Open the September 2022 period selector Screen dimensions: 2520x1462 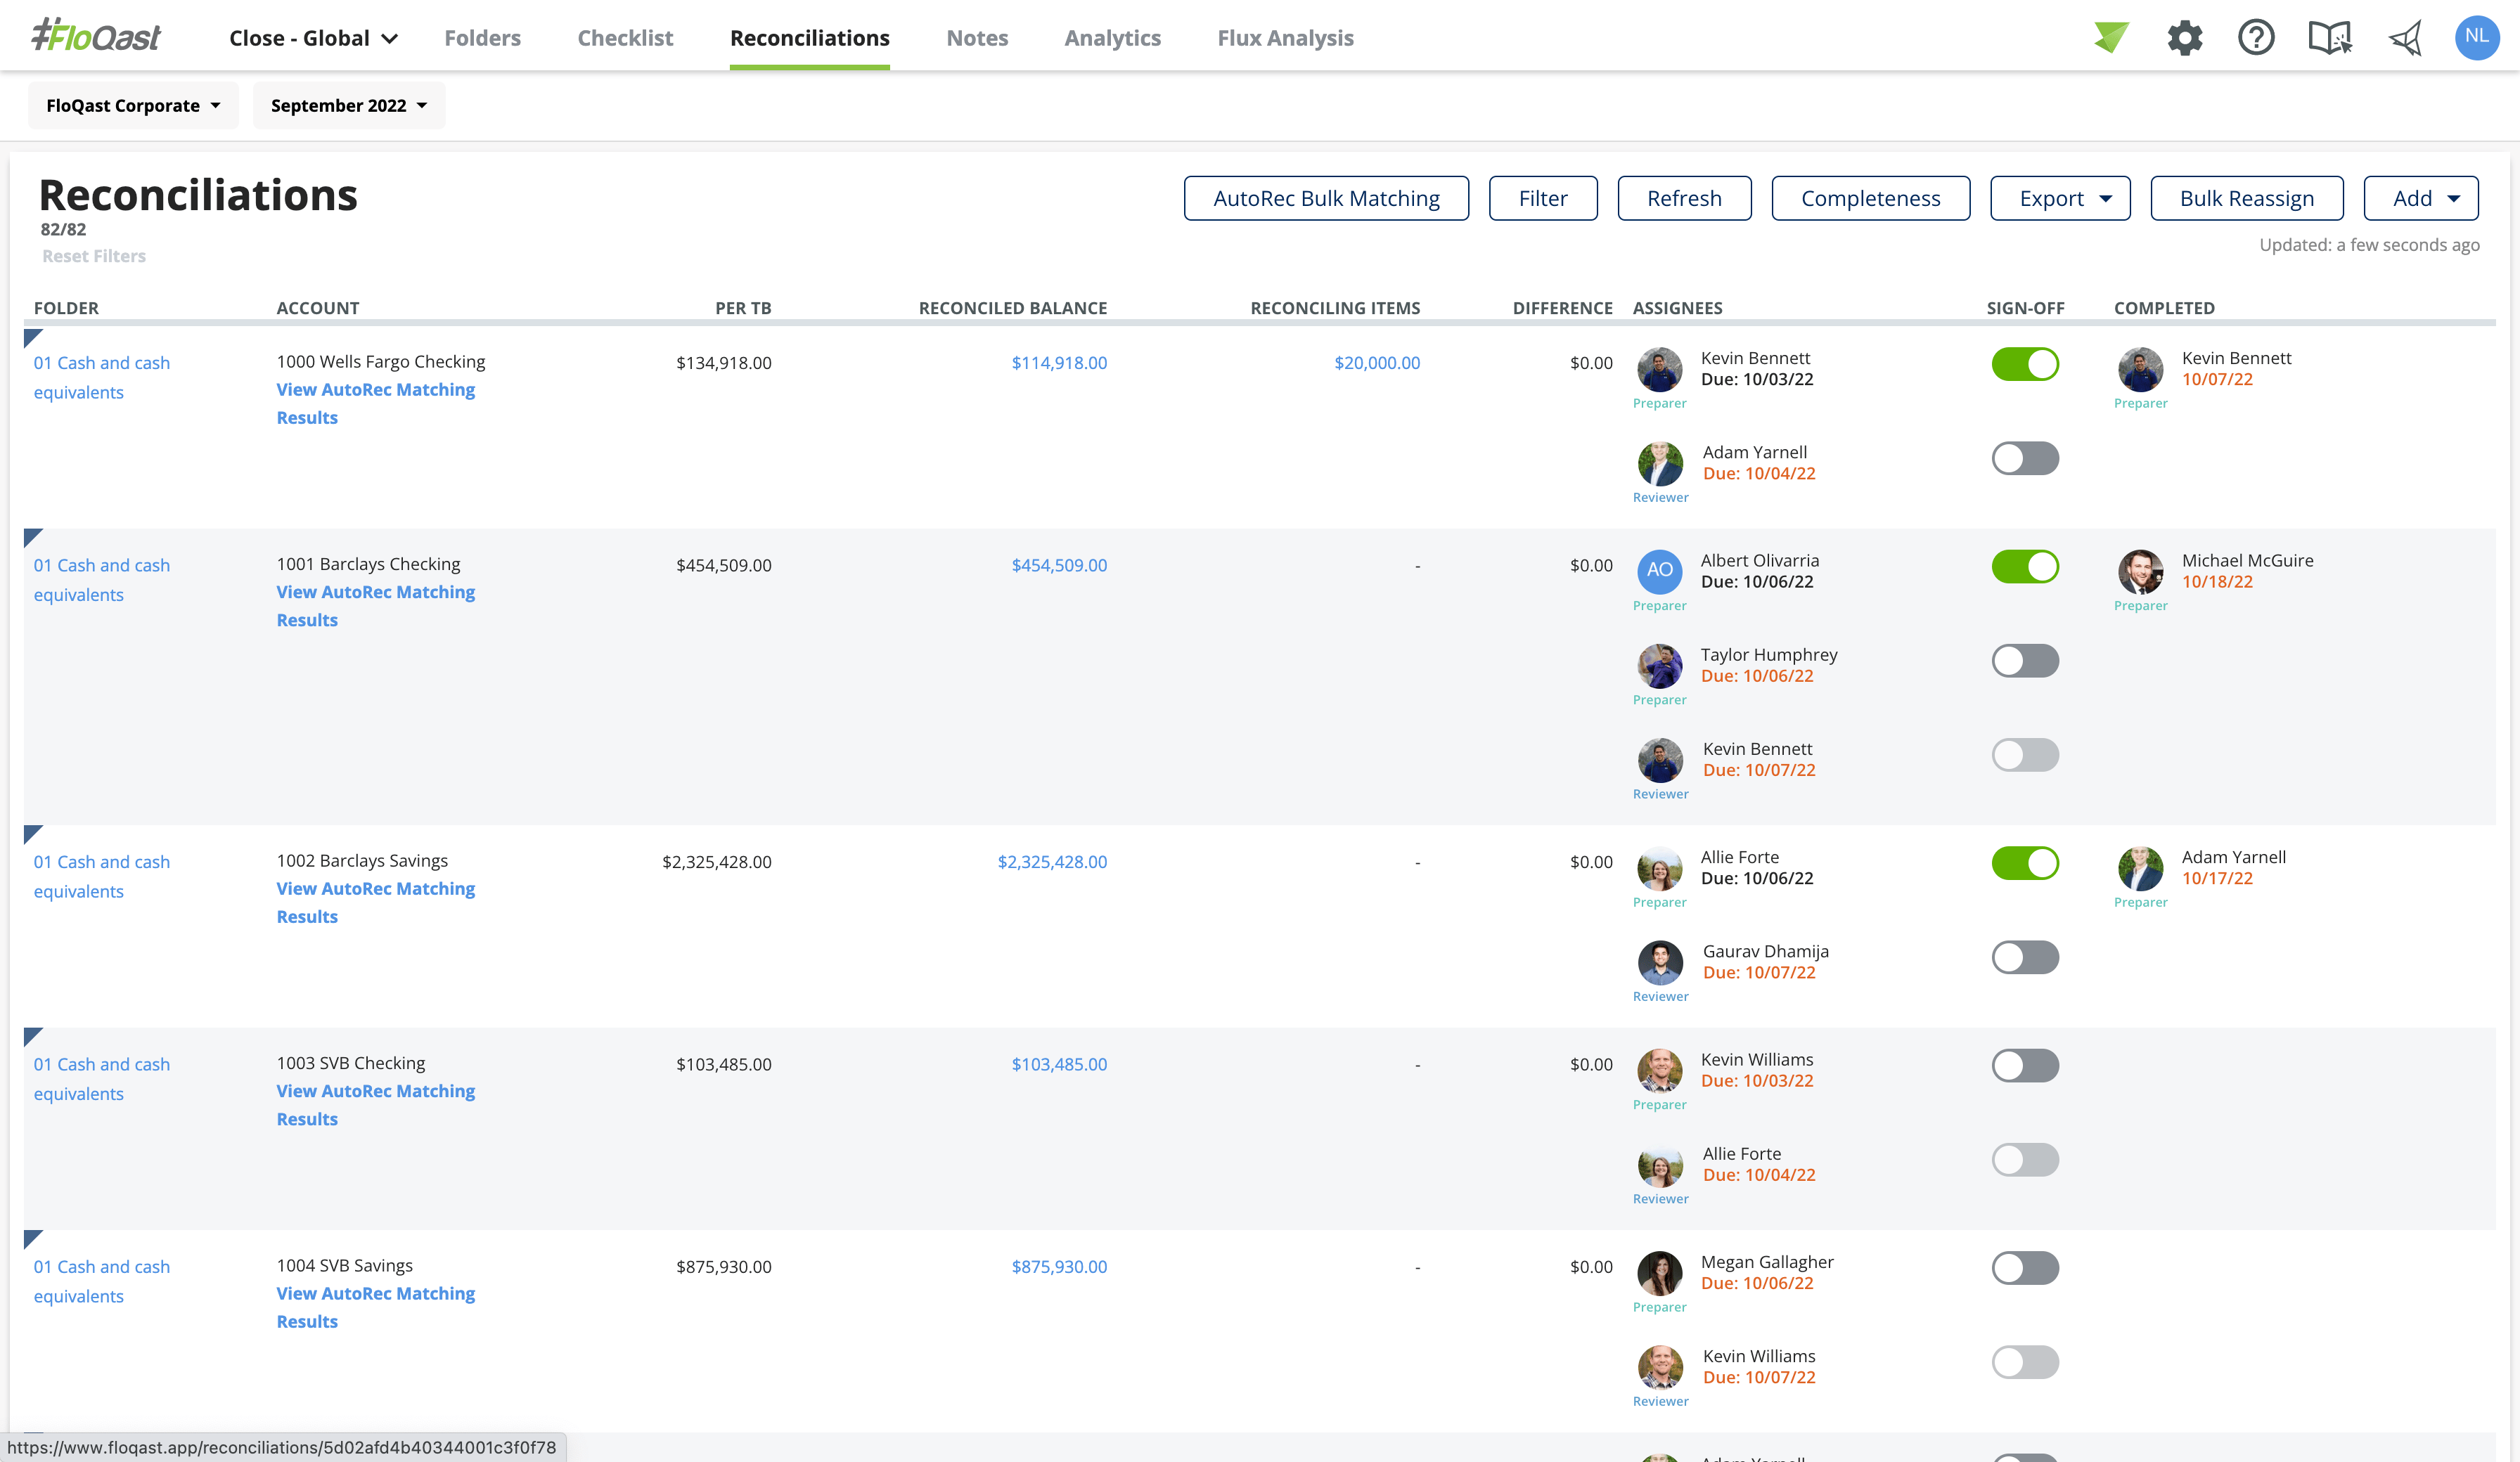348,105
